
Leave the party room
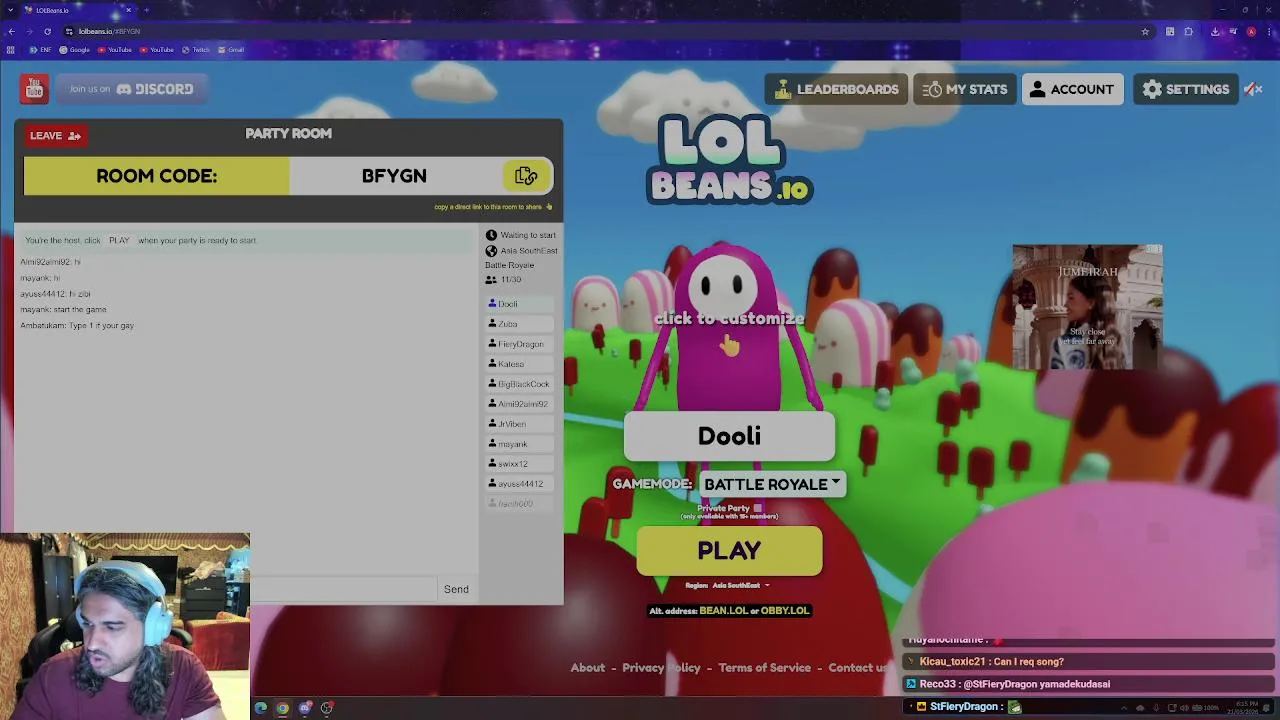[x=55, y=135]
